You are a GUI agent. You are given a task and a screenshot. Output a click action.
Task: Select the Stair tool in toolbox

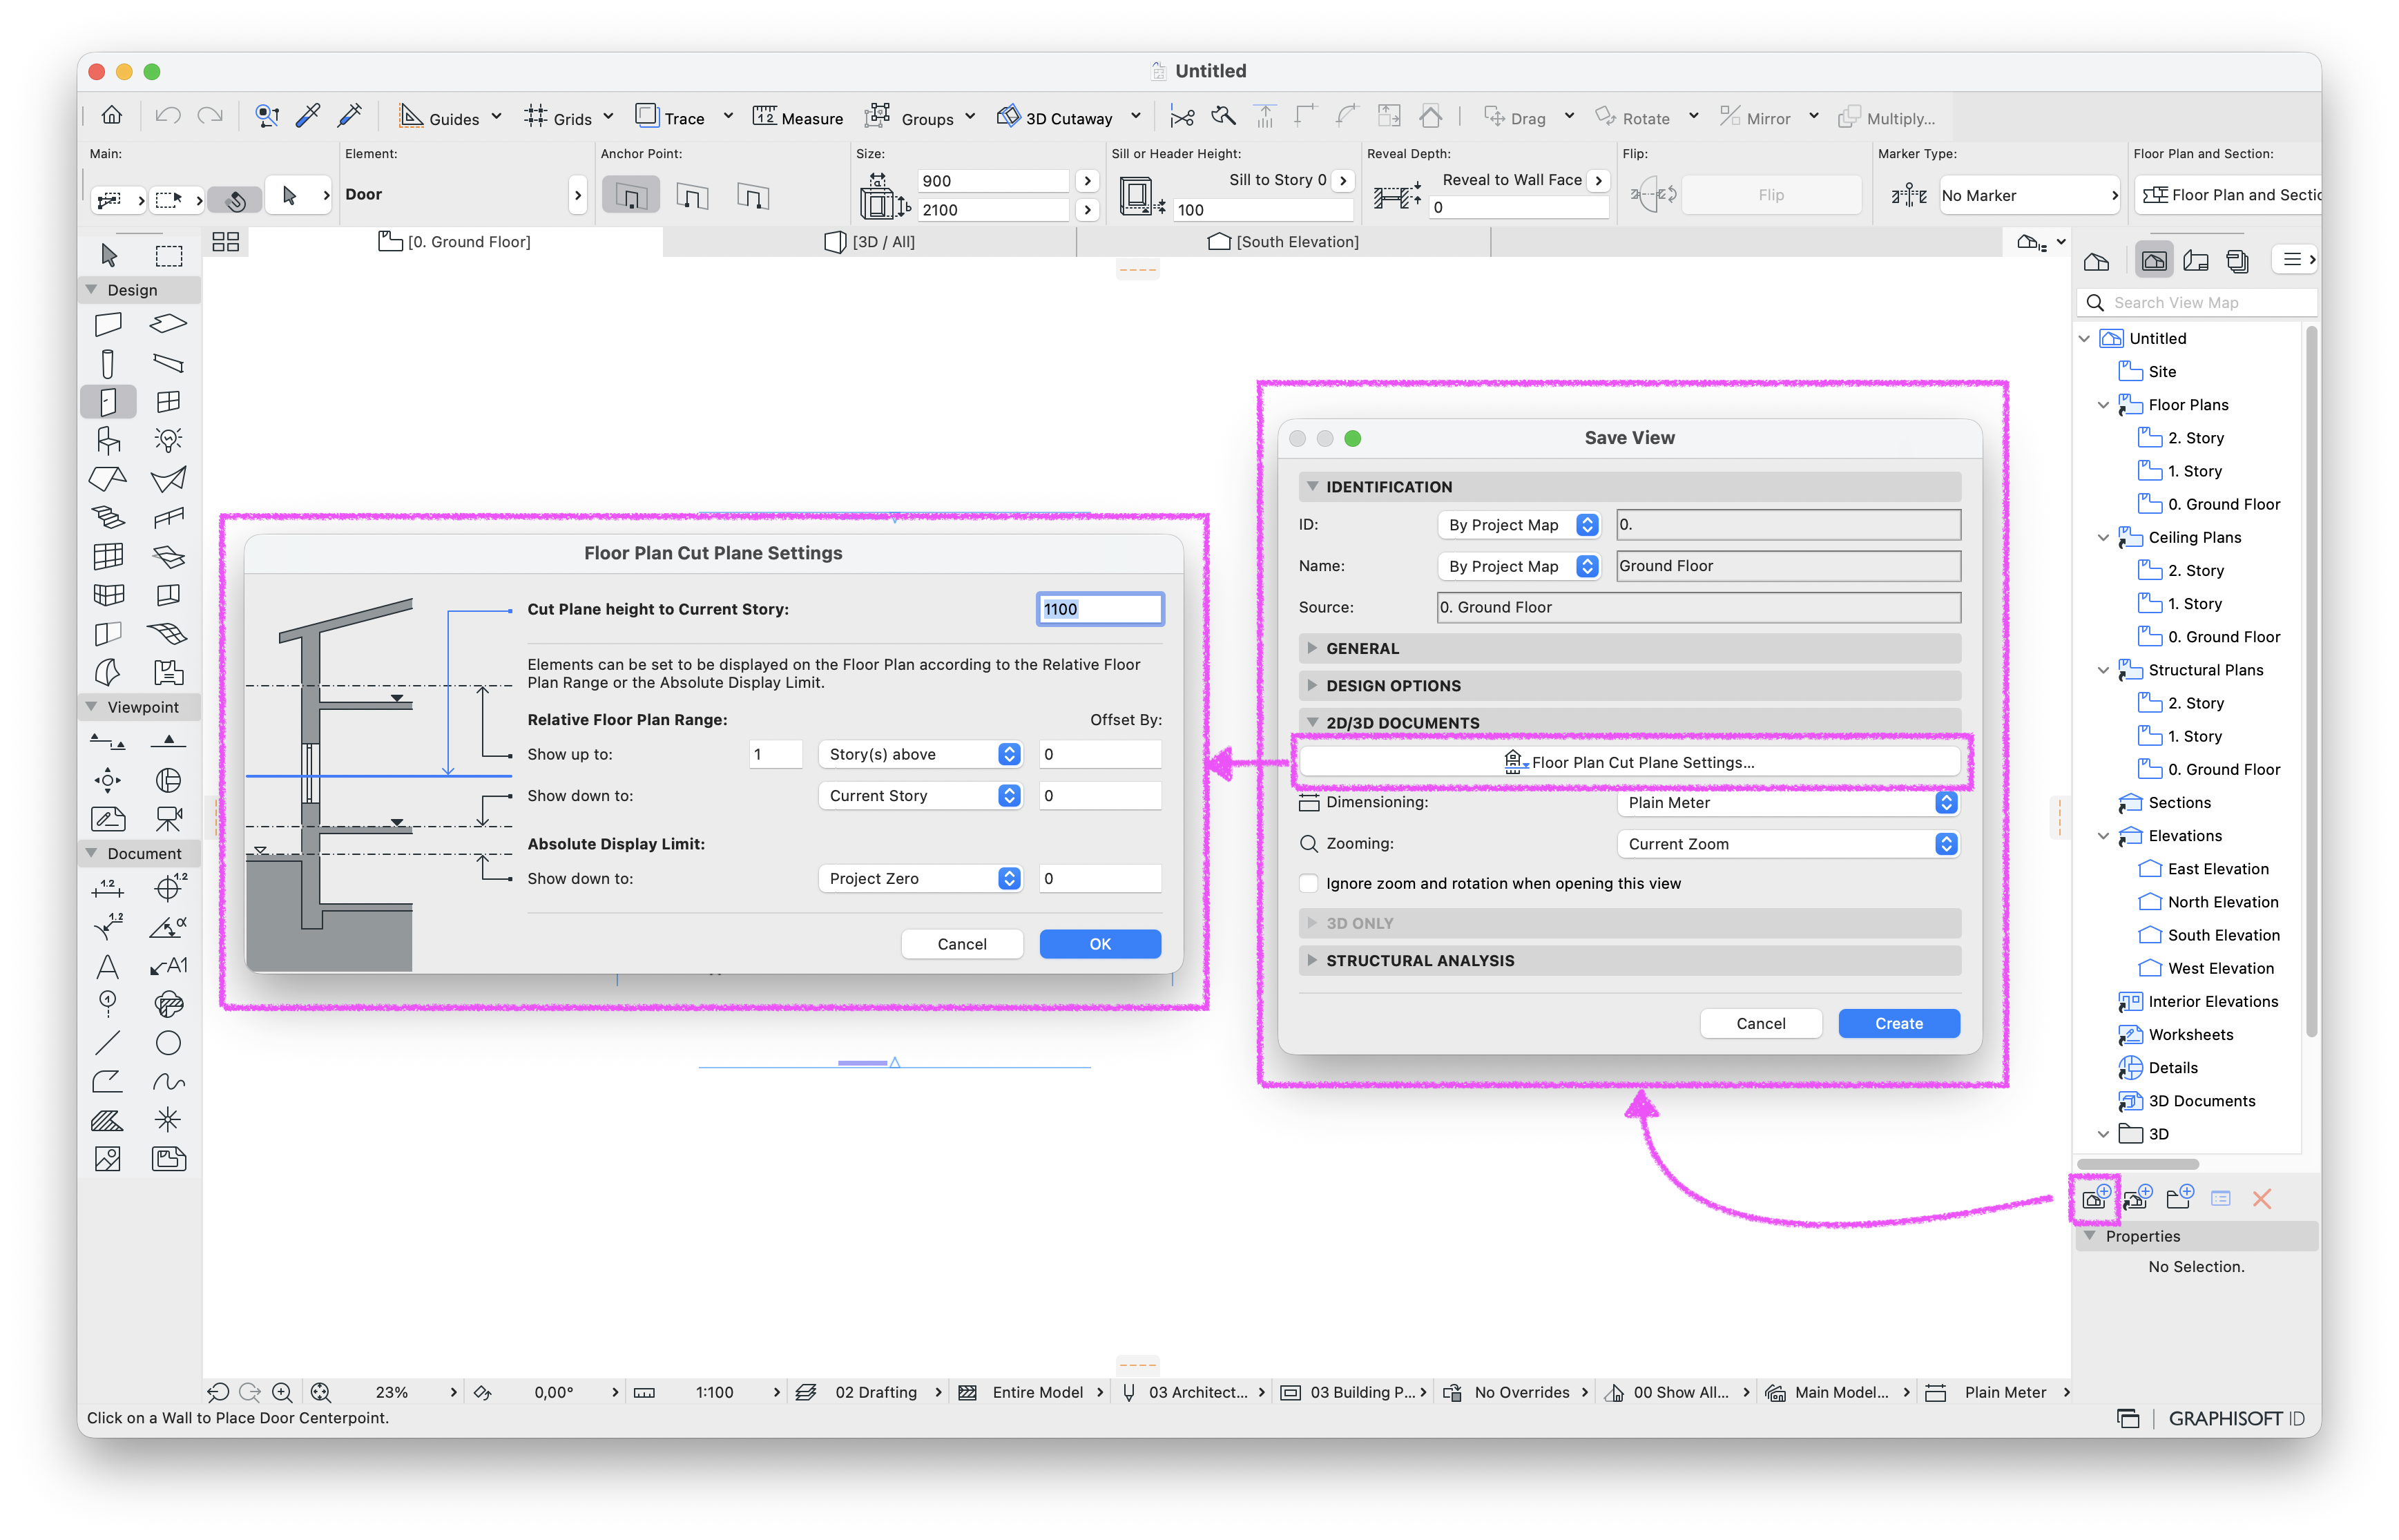point(108,518)
